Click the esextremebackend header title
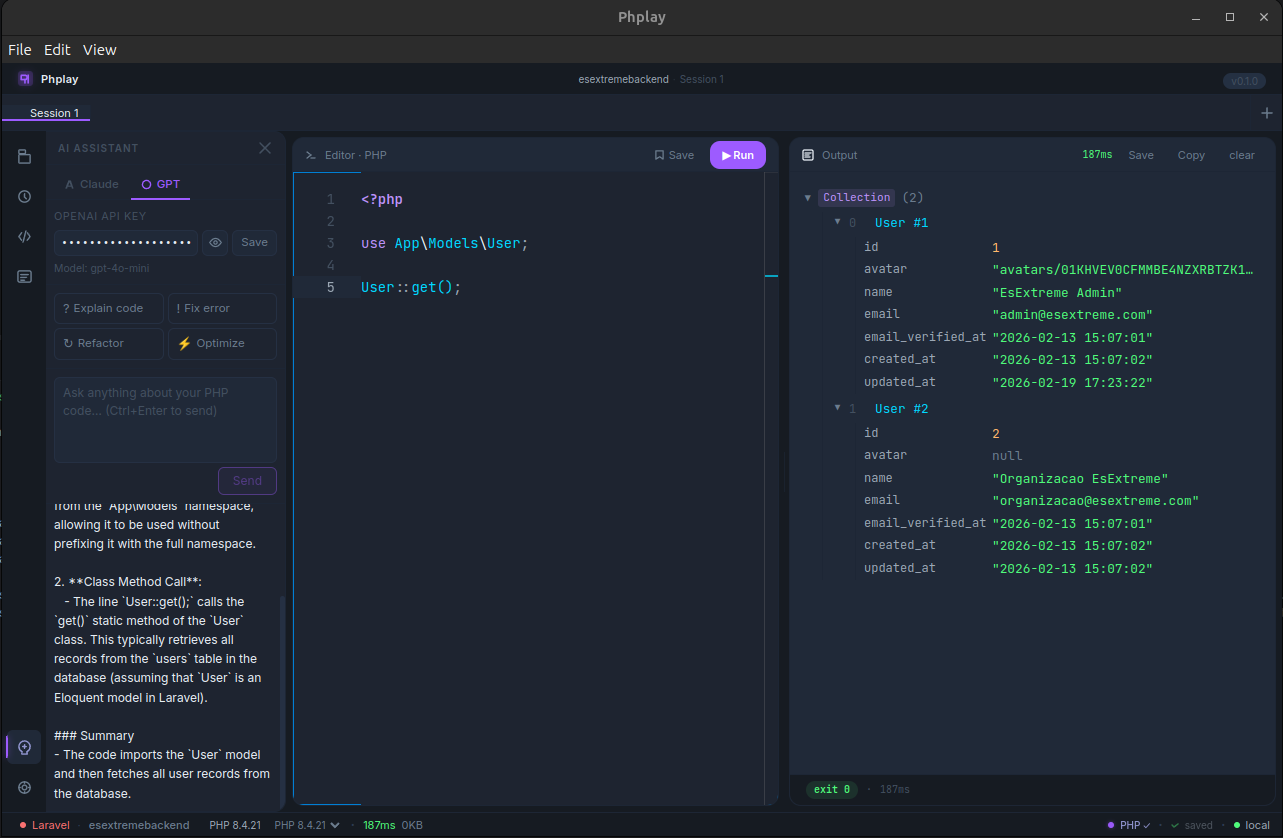Viewport: 1283px width, 838px height. [x=624, y=79]
